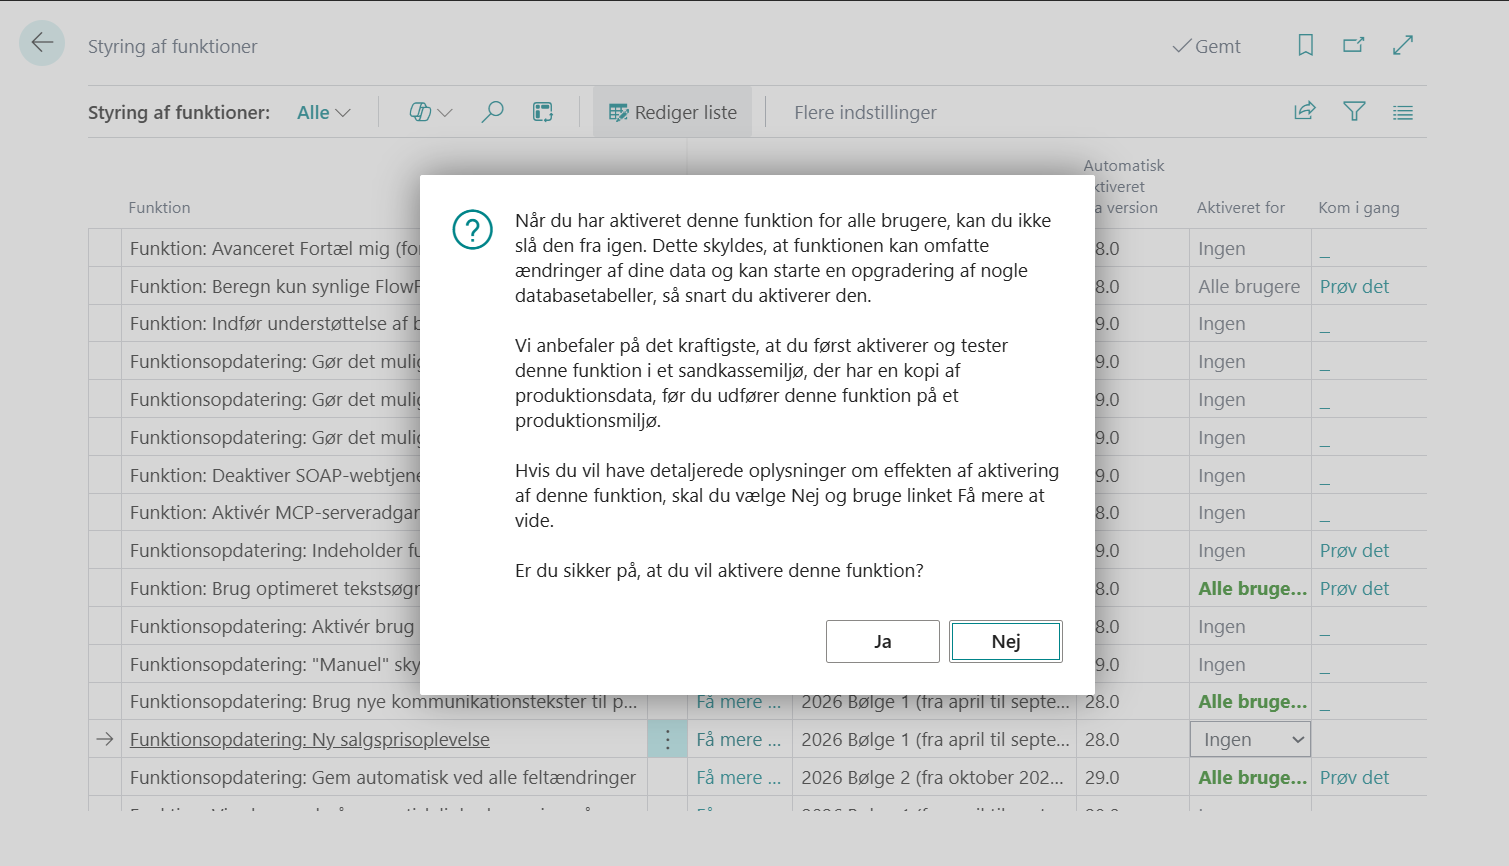Click Rediger liste in toolbar

point(672,113)
